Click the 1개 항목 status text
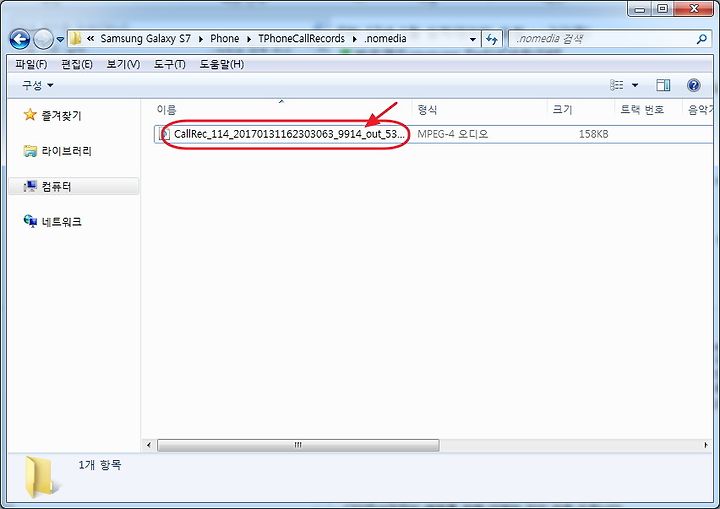Image resolution: width=720 pixels, height=509 pixels. pyautogui.click(x=100, y=465)
